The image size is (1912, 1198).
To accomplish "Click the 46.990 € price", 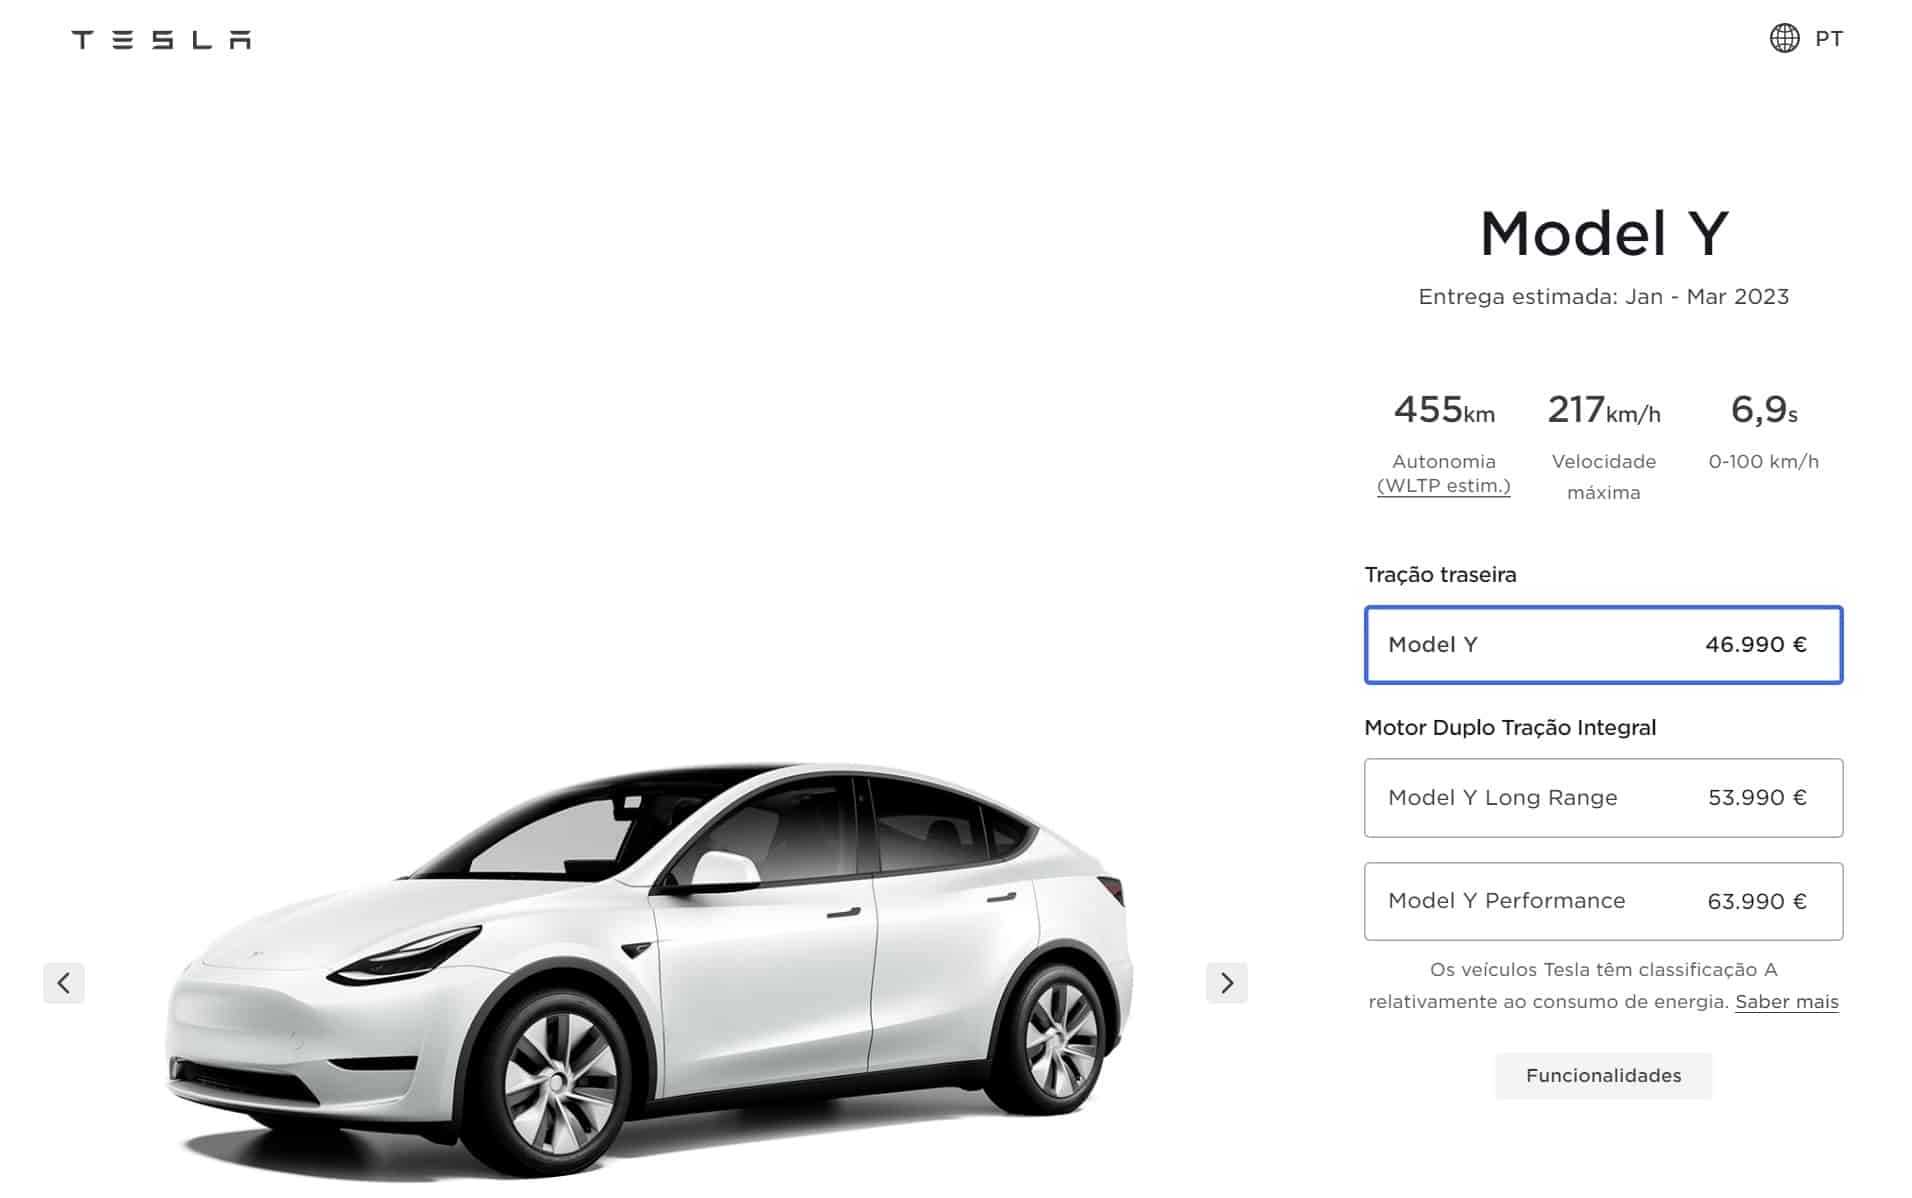I will pos(1756,645).
